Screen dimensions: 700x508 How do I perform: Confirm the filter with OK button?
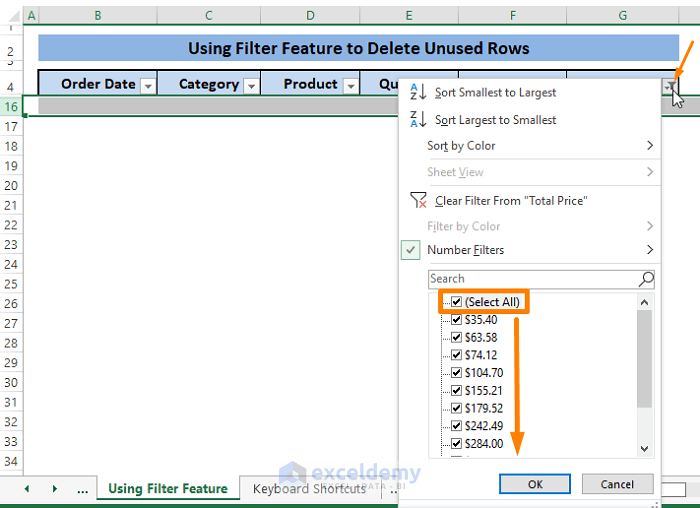coord(535,484)
